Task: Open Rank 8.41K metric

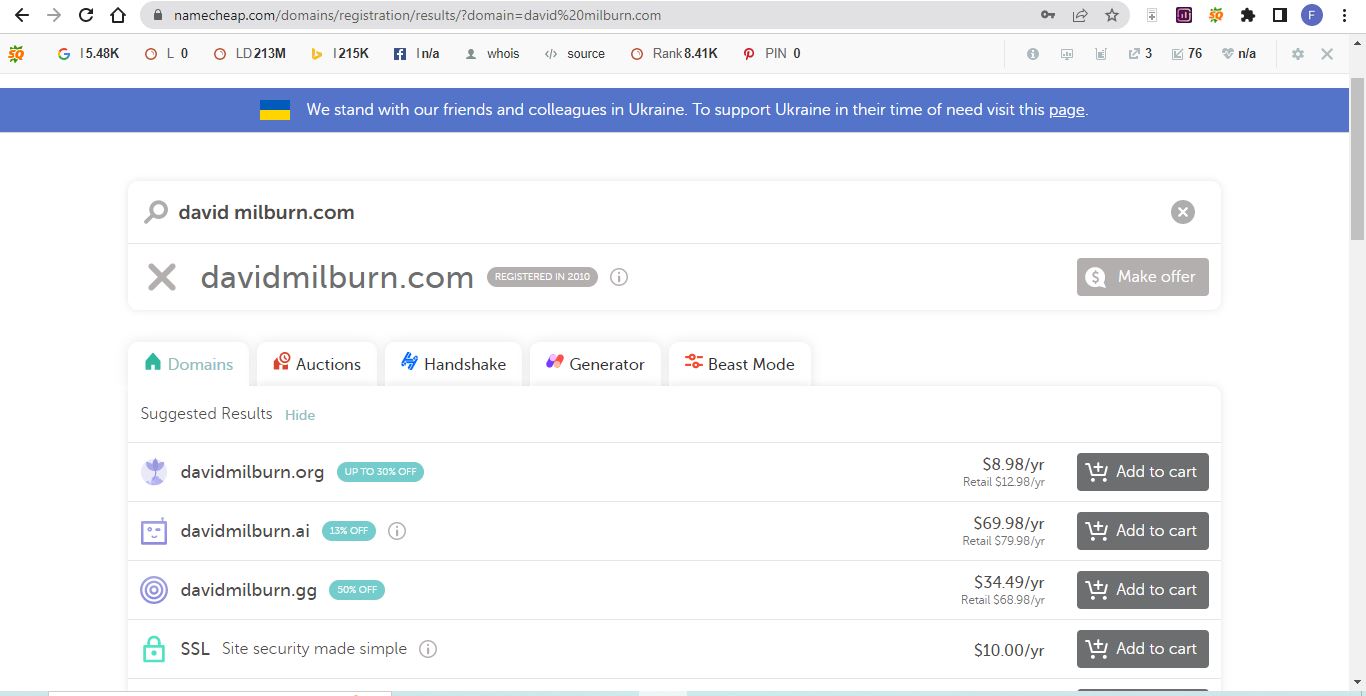Action: tap(674, 54)
